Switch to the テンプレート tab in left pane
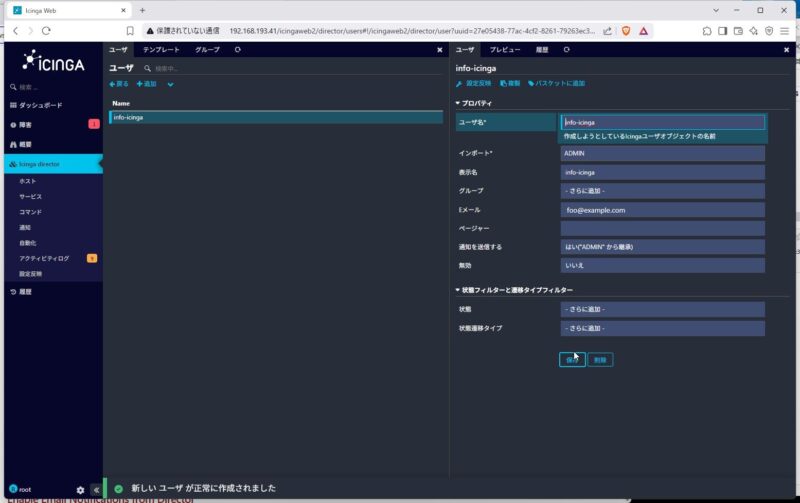The height and width of the screenshot is (503, 800). 161,49
